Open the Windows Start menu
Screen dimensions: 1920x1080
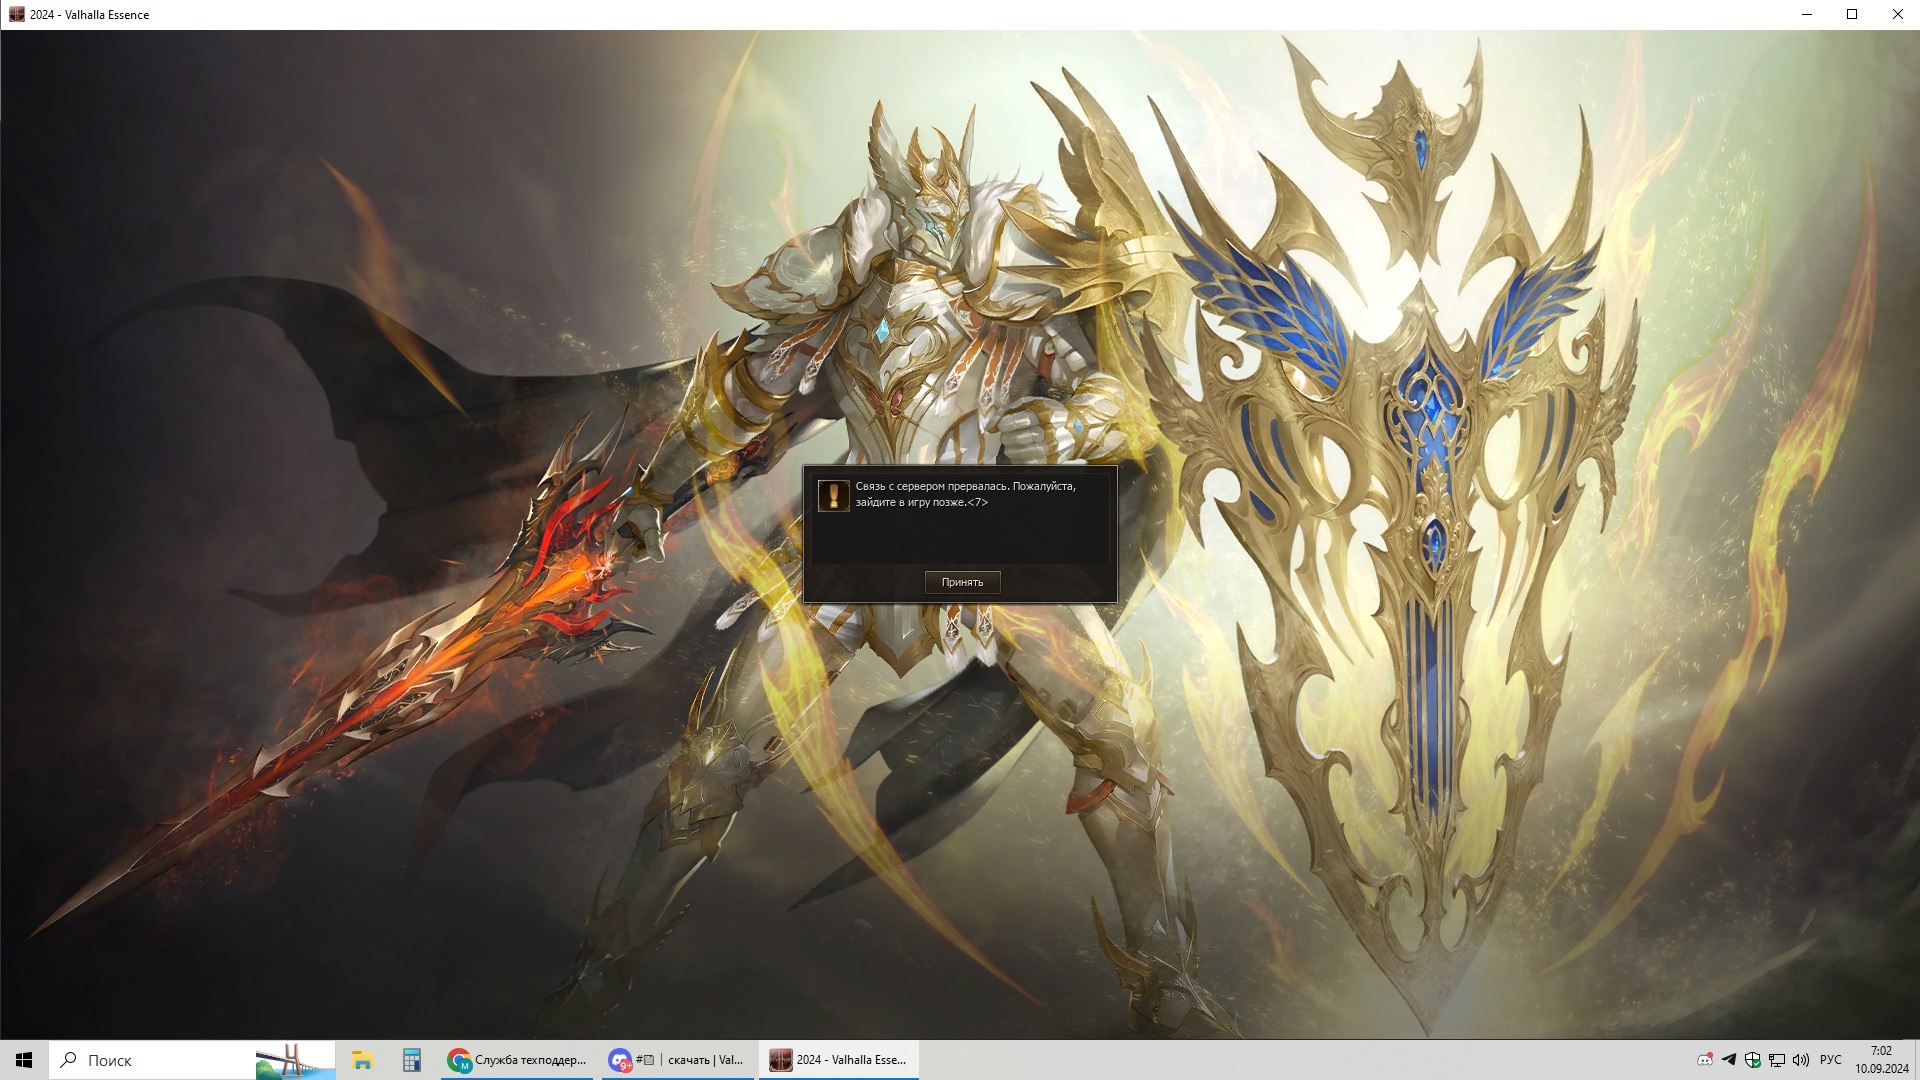[x=24, y=1060]
